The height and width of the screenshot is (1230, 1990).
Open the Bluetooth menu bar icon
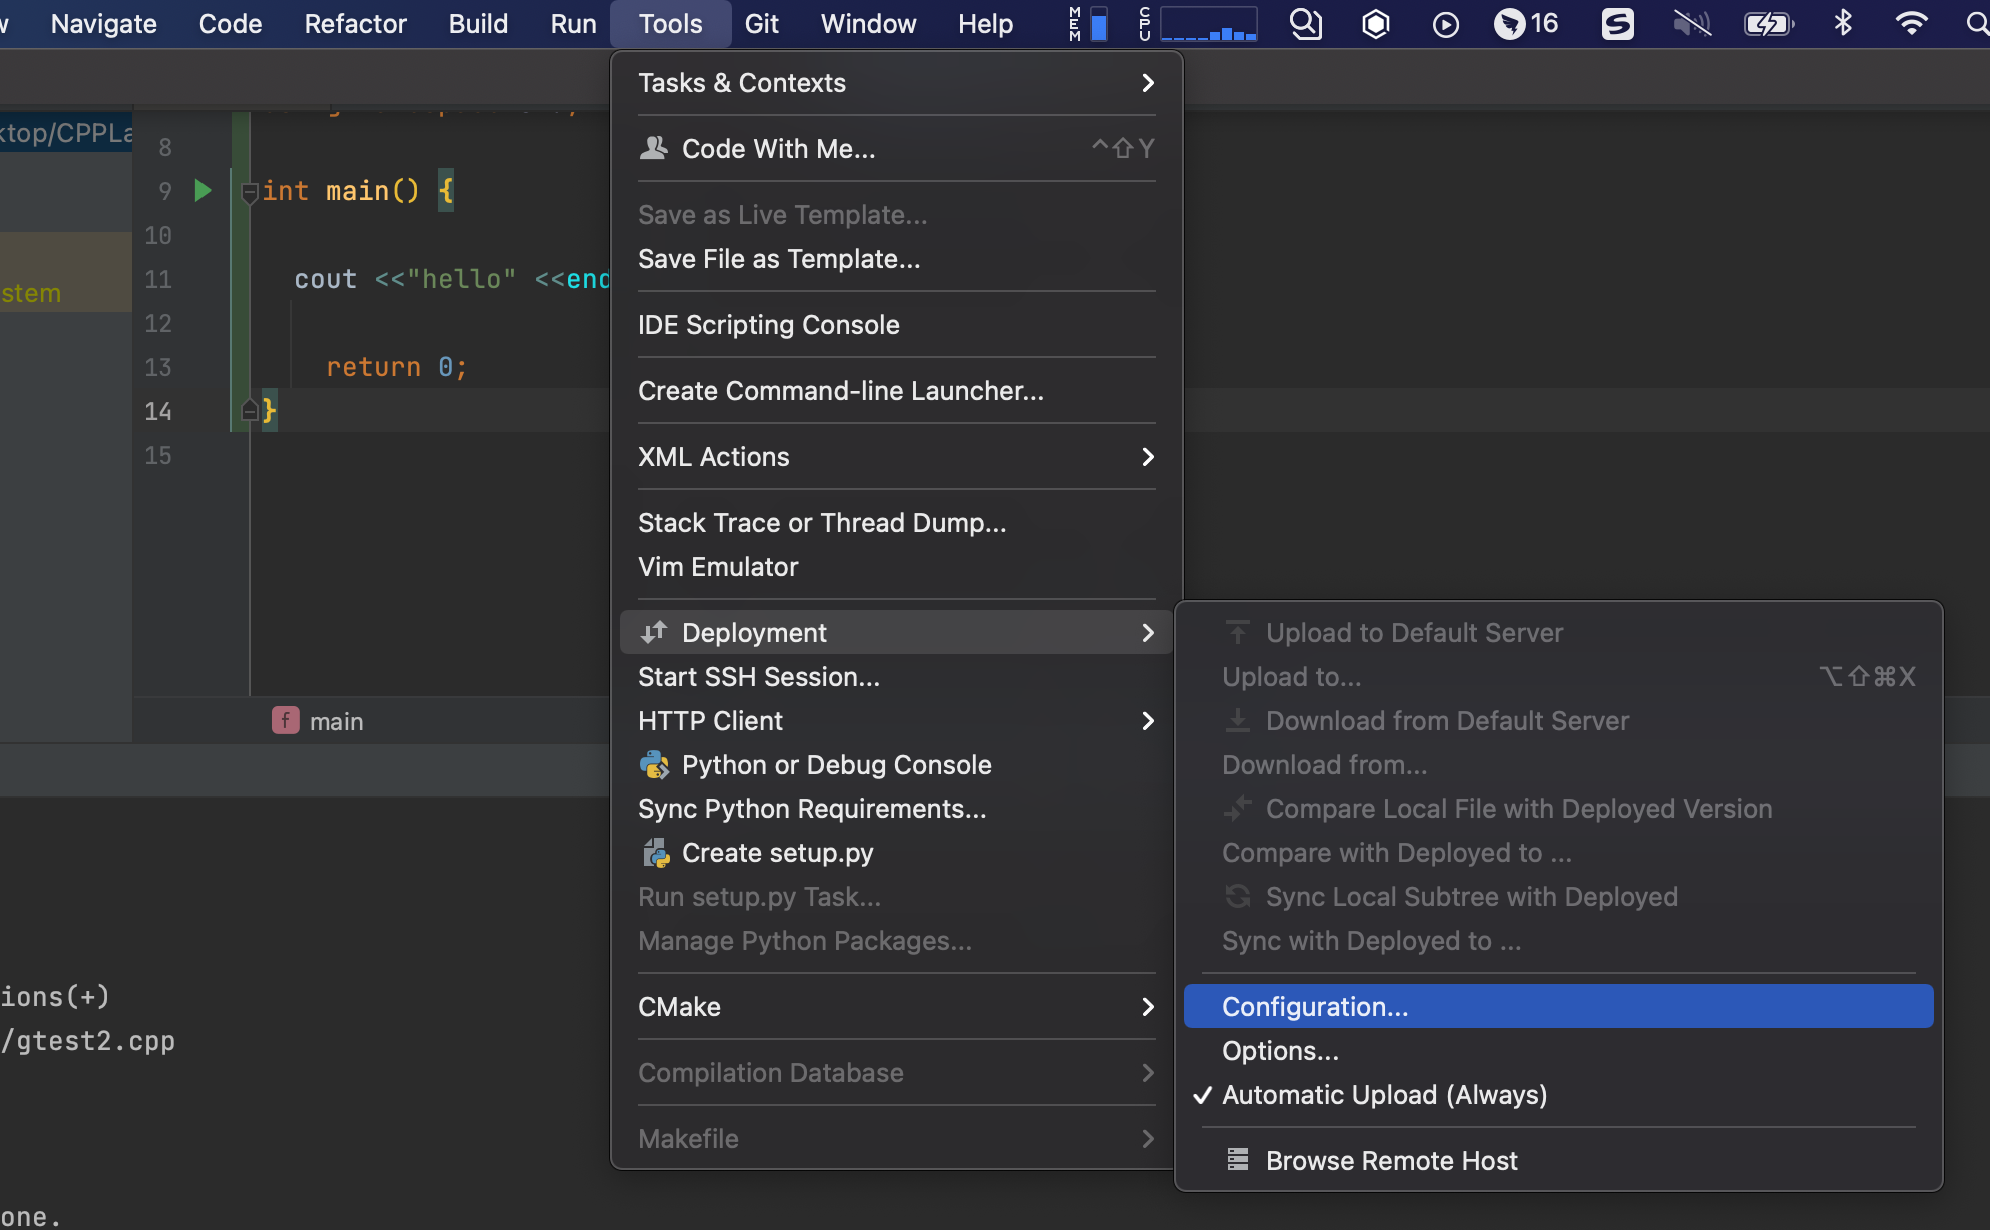[1843, 23]
